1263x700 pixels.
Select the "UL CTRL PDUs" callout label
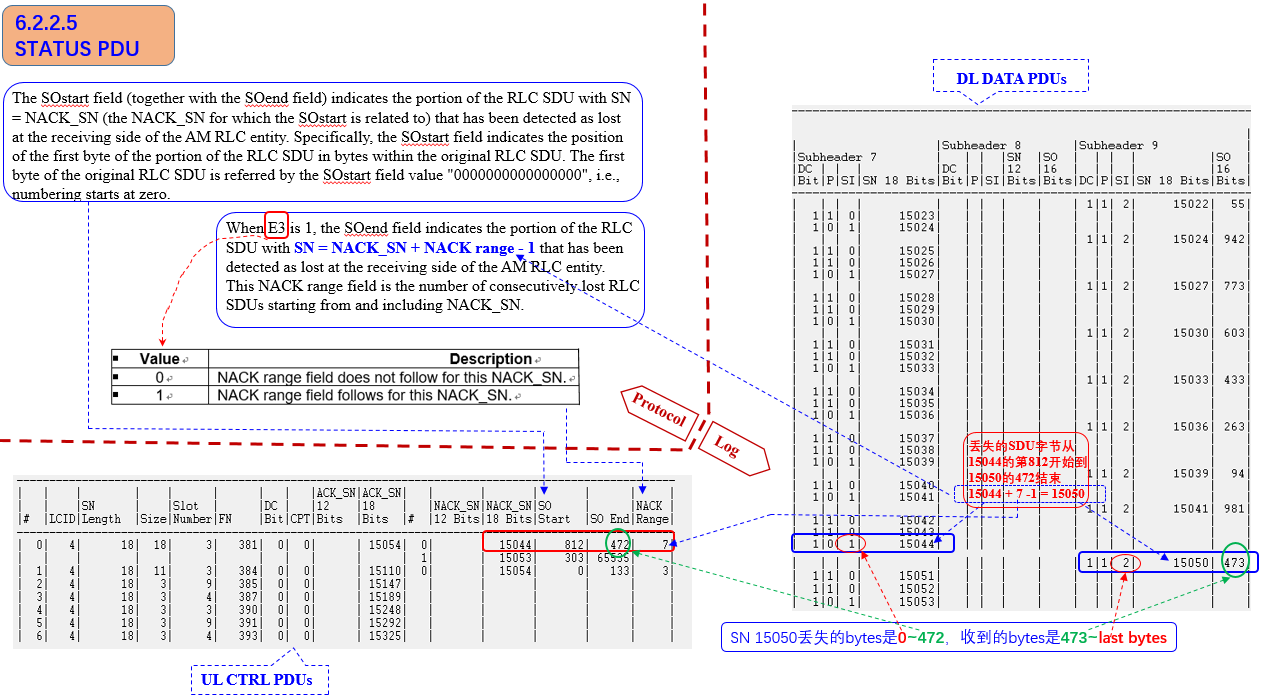[259, 679]
